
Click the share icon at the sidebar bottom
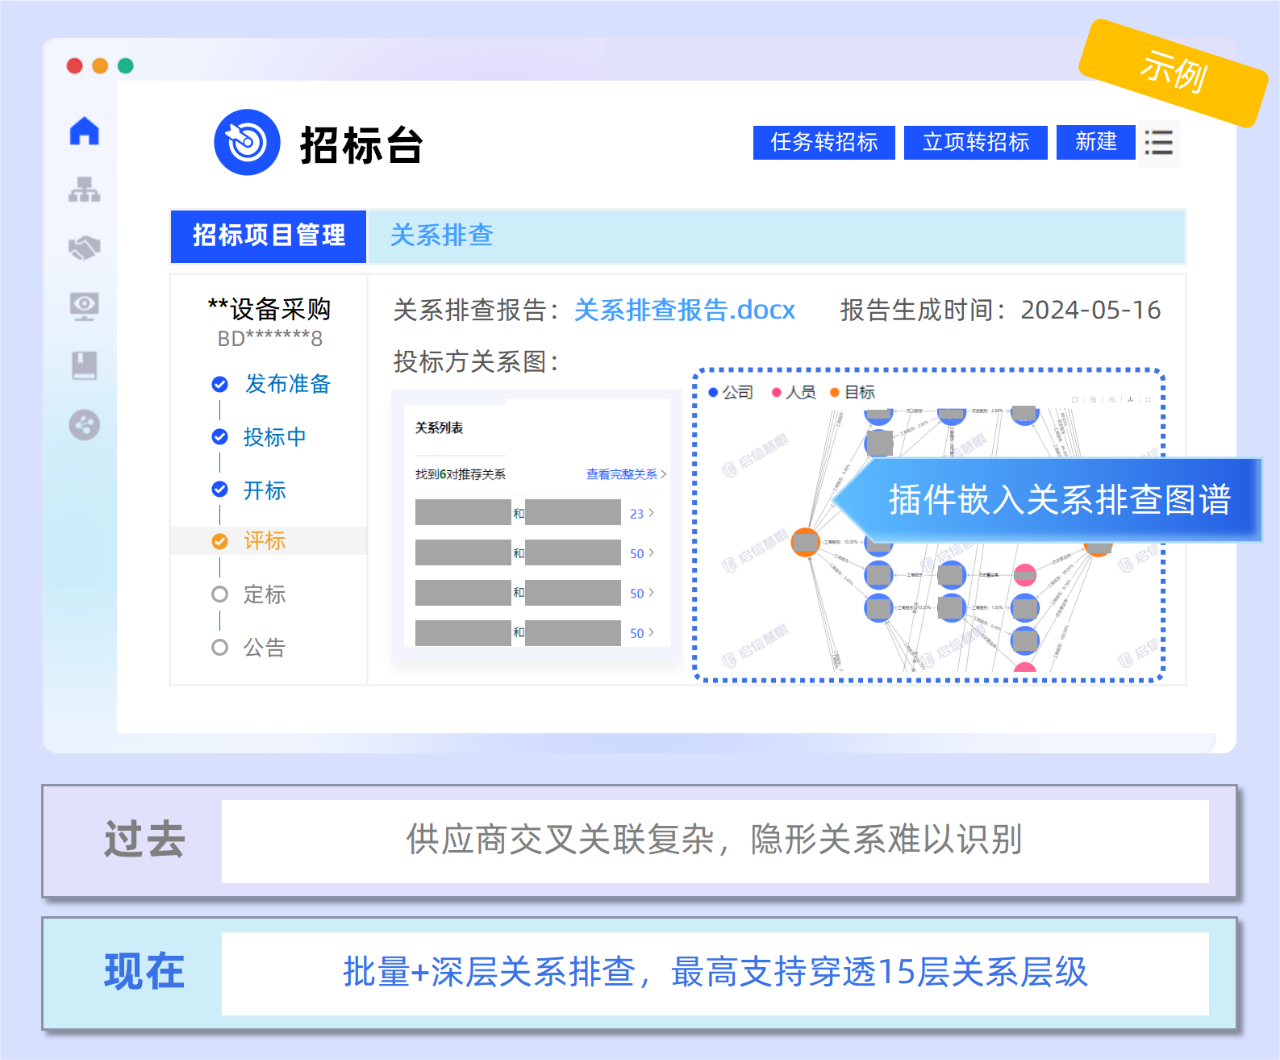tap(84, 425)
